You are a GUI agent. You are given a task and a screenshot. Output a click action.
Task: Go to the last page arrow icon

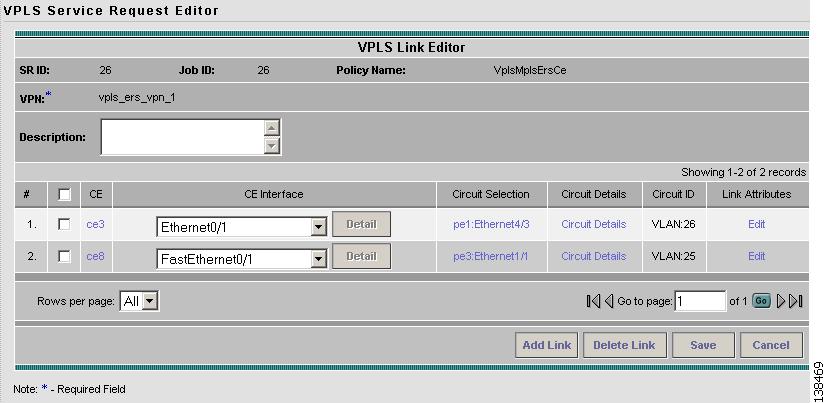pyautogui.click(x=796, y=301)
